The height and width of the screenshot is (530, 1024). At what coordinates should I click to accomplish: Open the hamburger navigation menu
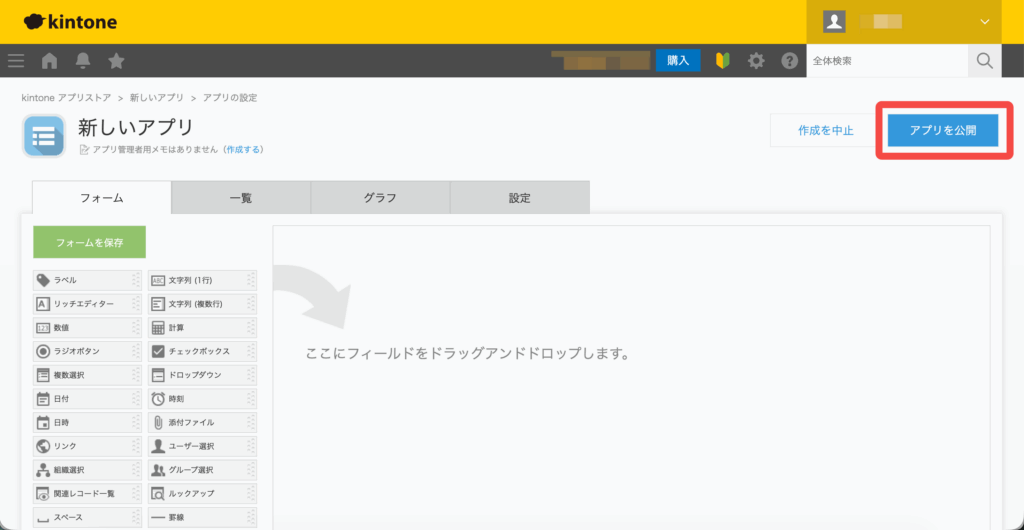click(16, 61)
